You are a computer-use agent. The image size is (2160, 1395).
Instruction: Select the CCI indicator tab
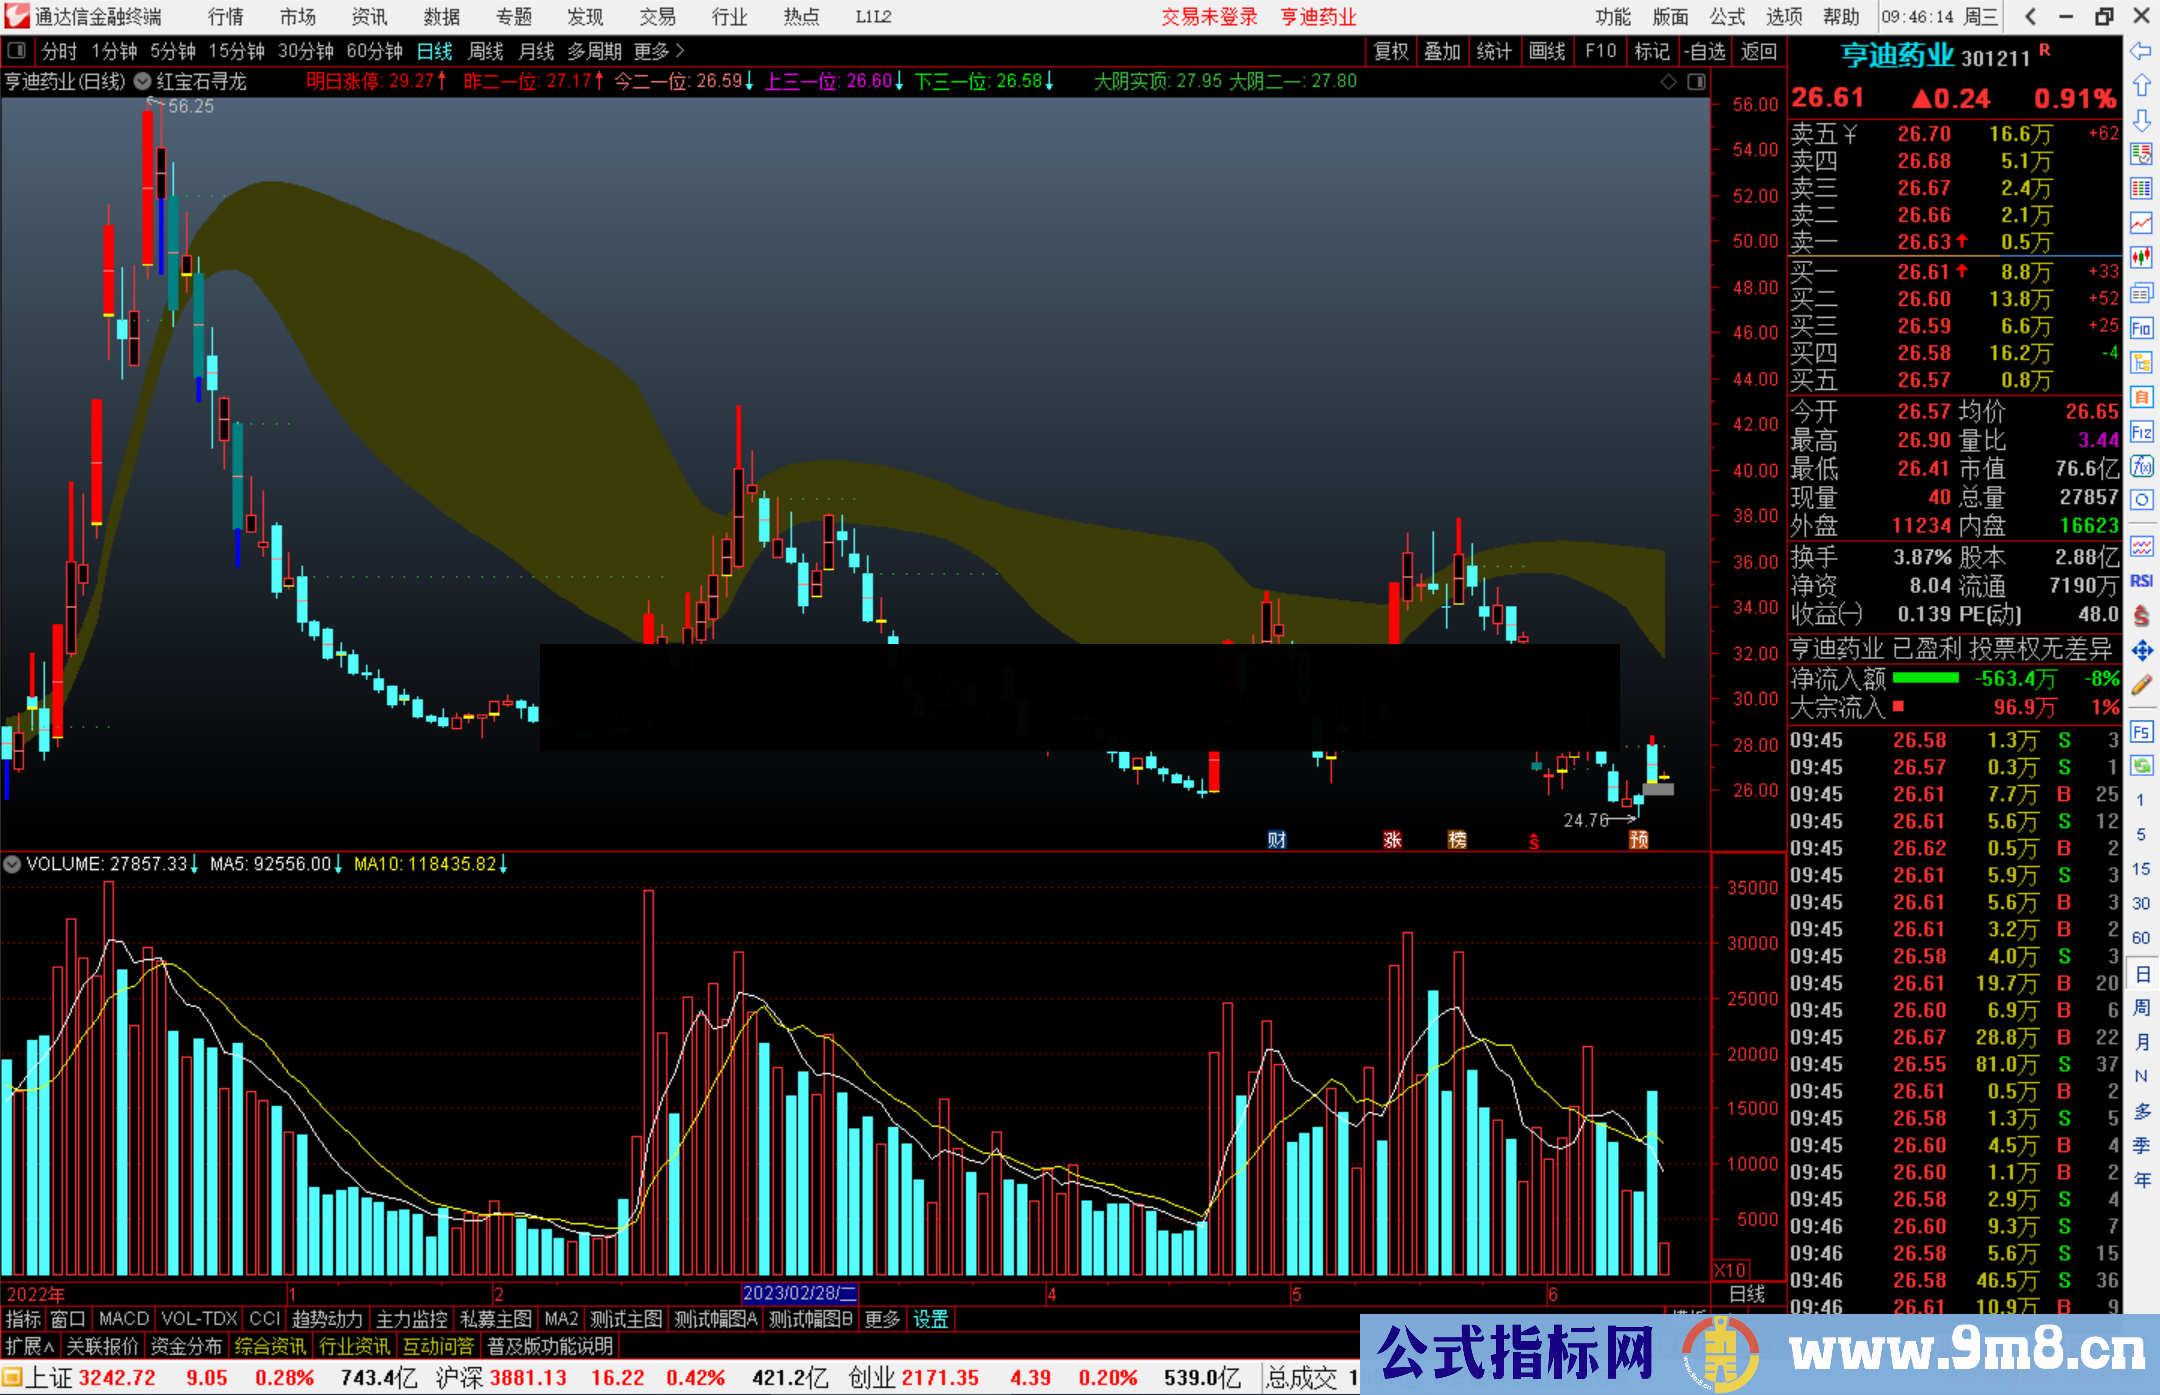265,1320
